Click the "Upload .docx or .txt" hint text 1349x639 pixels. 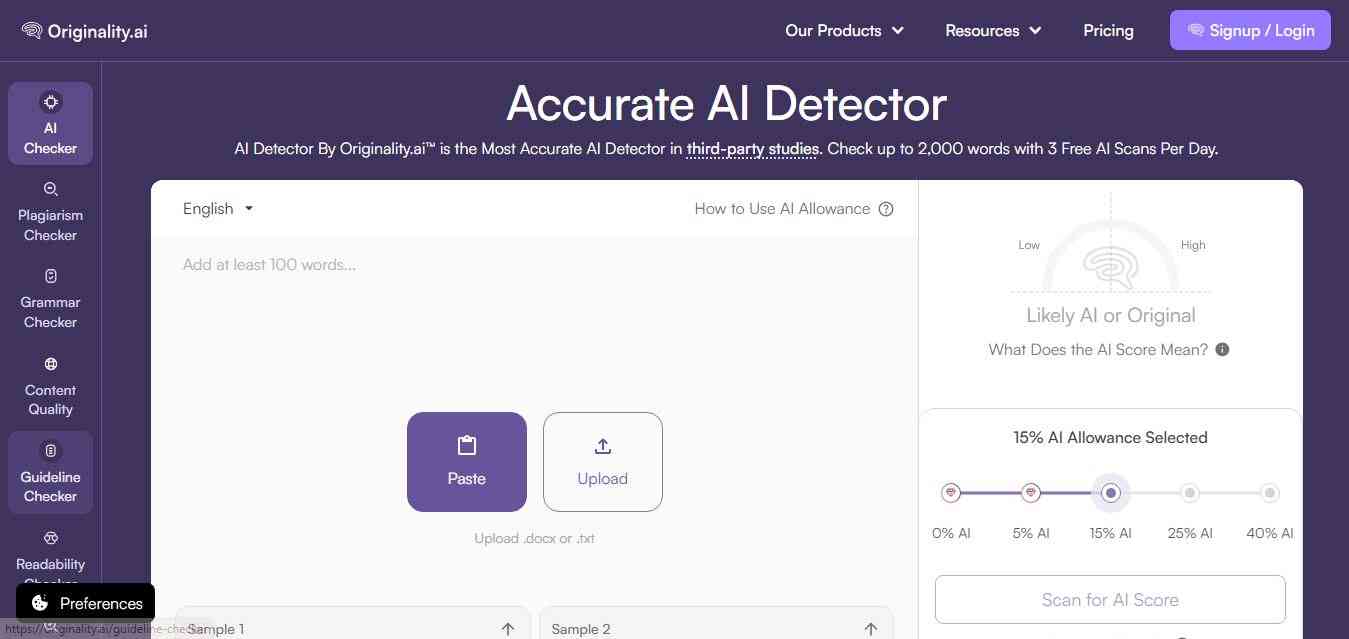[535, 538]
